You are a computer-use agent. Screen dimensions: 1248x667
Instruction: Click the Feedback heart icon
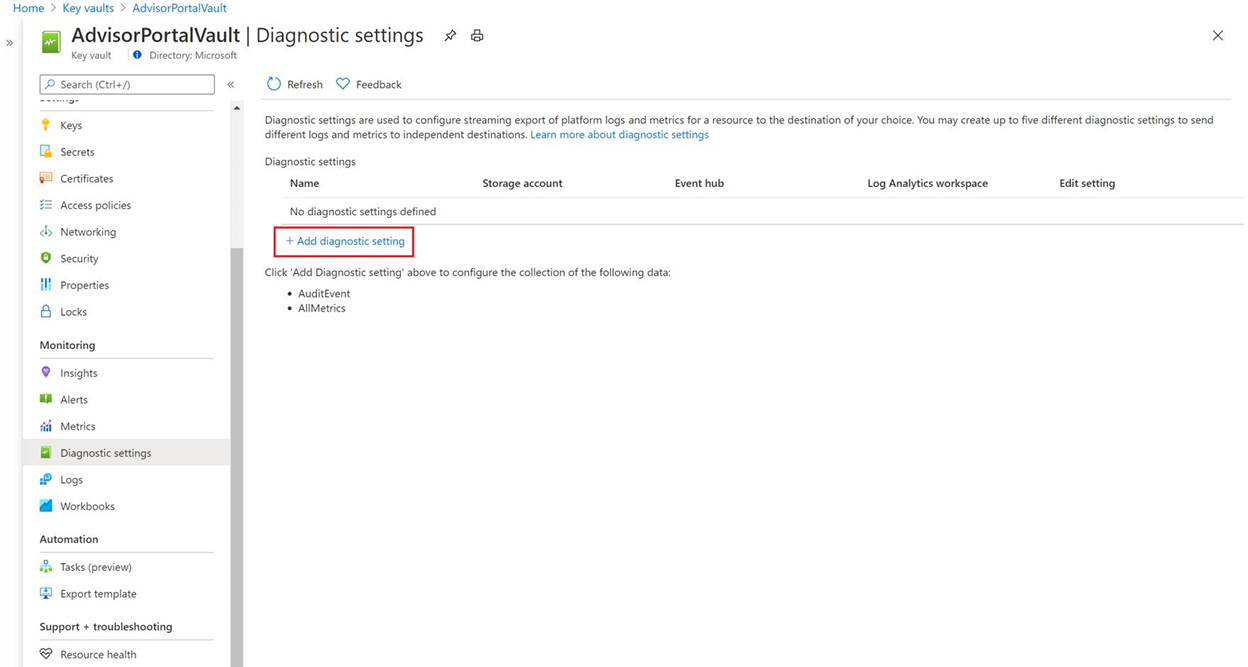(343, 84)
